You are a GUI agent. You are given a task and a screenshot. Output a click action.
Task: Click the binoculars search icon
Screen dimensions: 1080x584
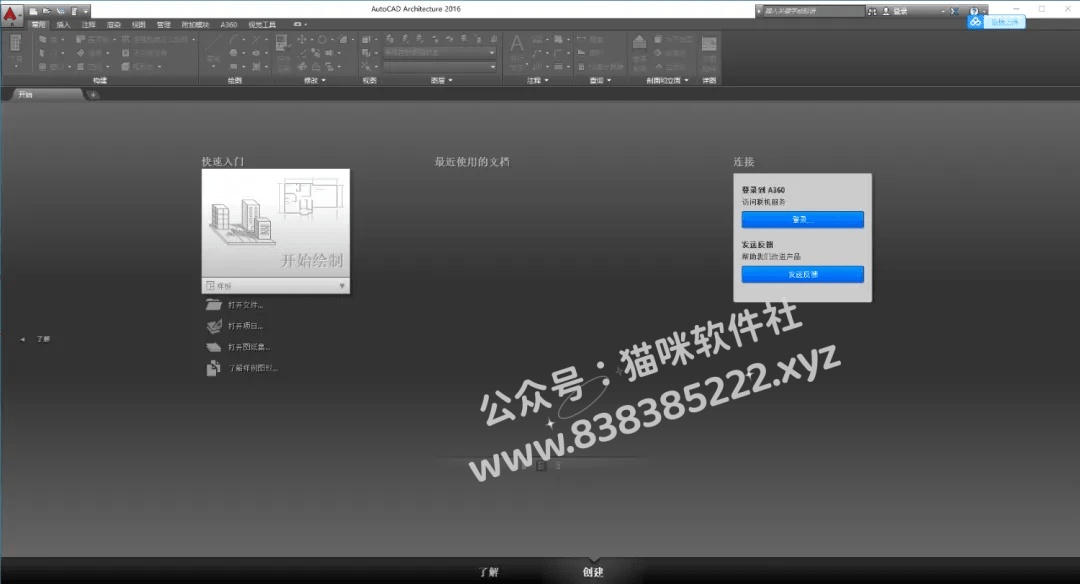872,11
